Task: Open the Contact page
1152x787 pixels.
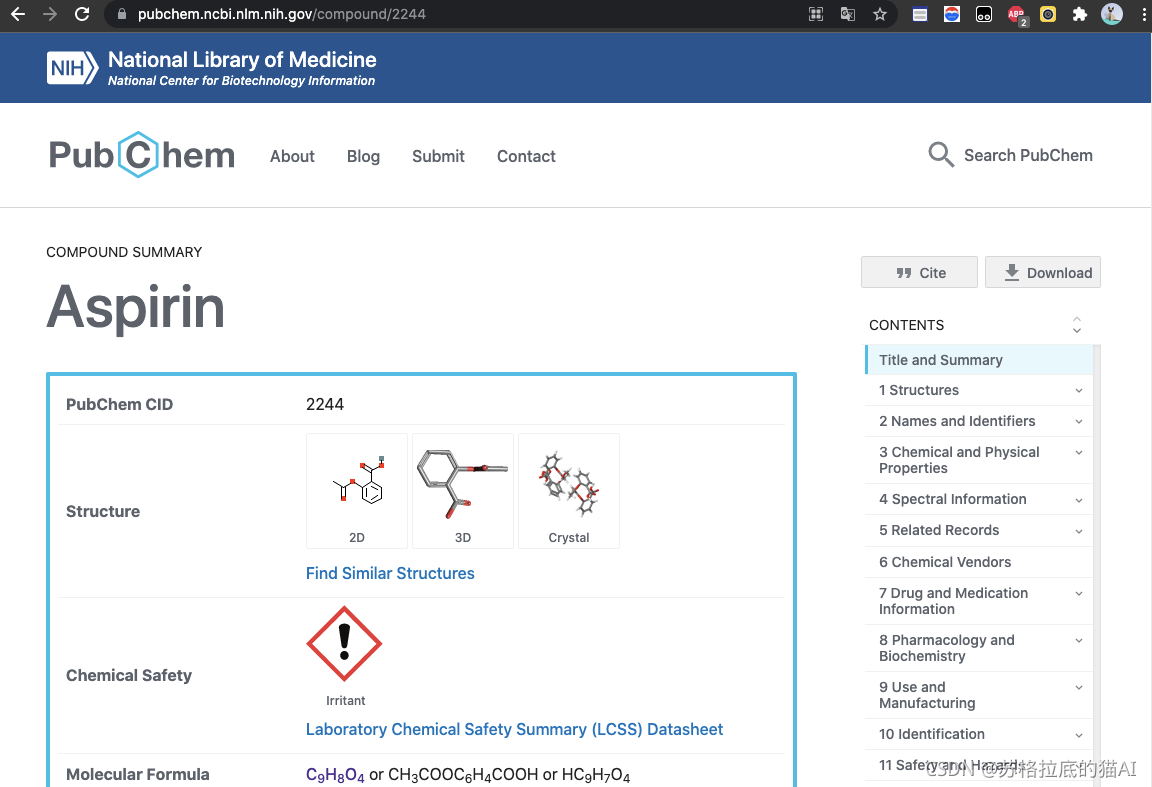Action: click(x=526, y=157)
